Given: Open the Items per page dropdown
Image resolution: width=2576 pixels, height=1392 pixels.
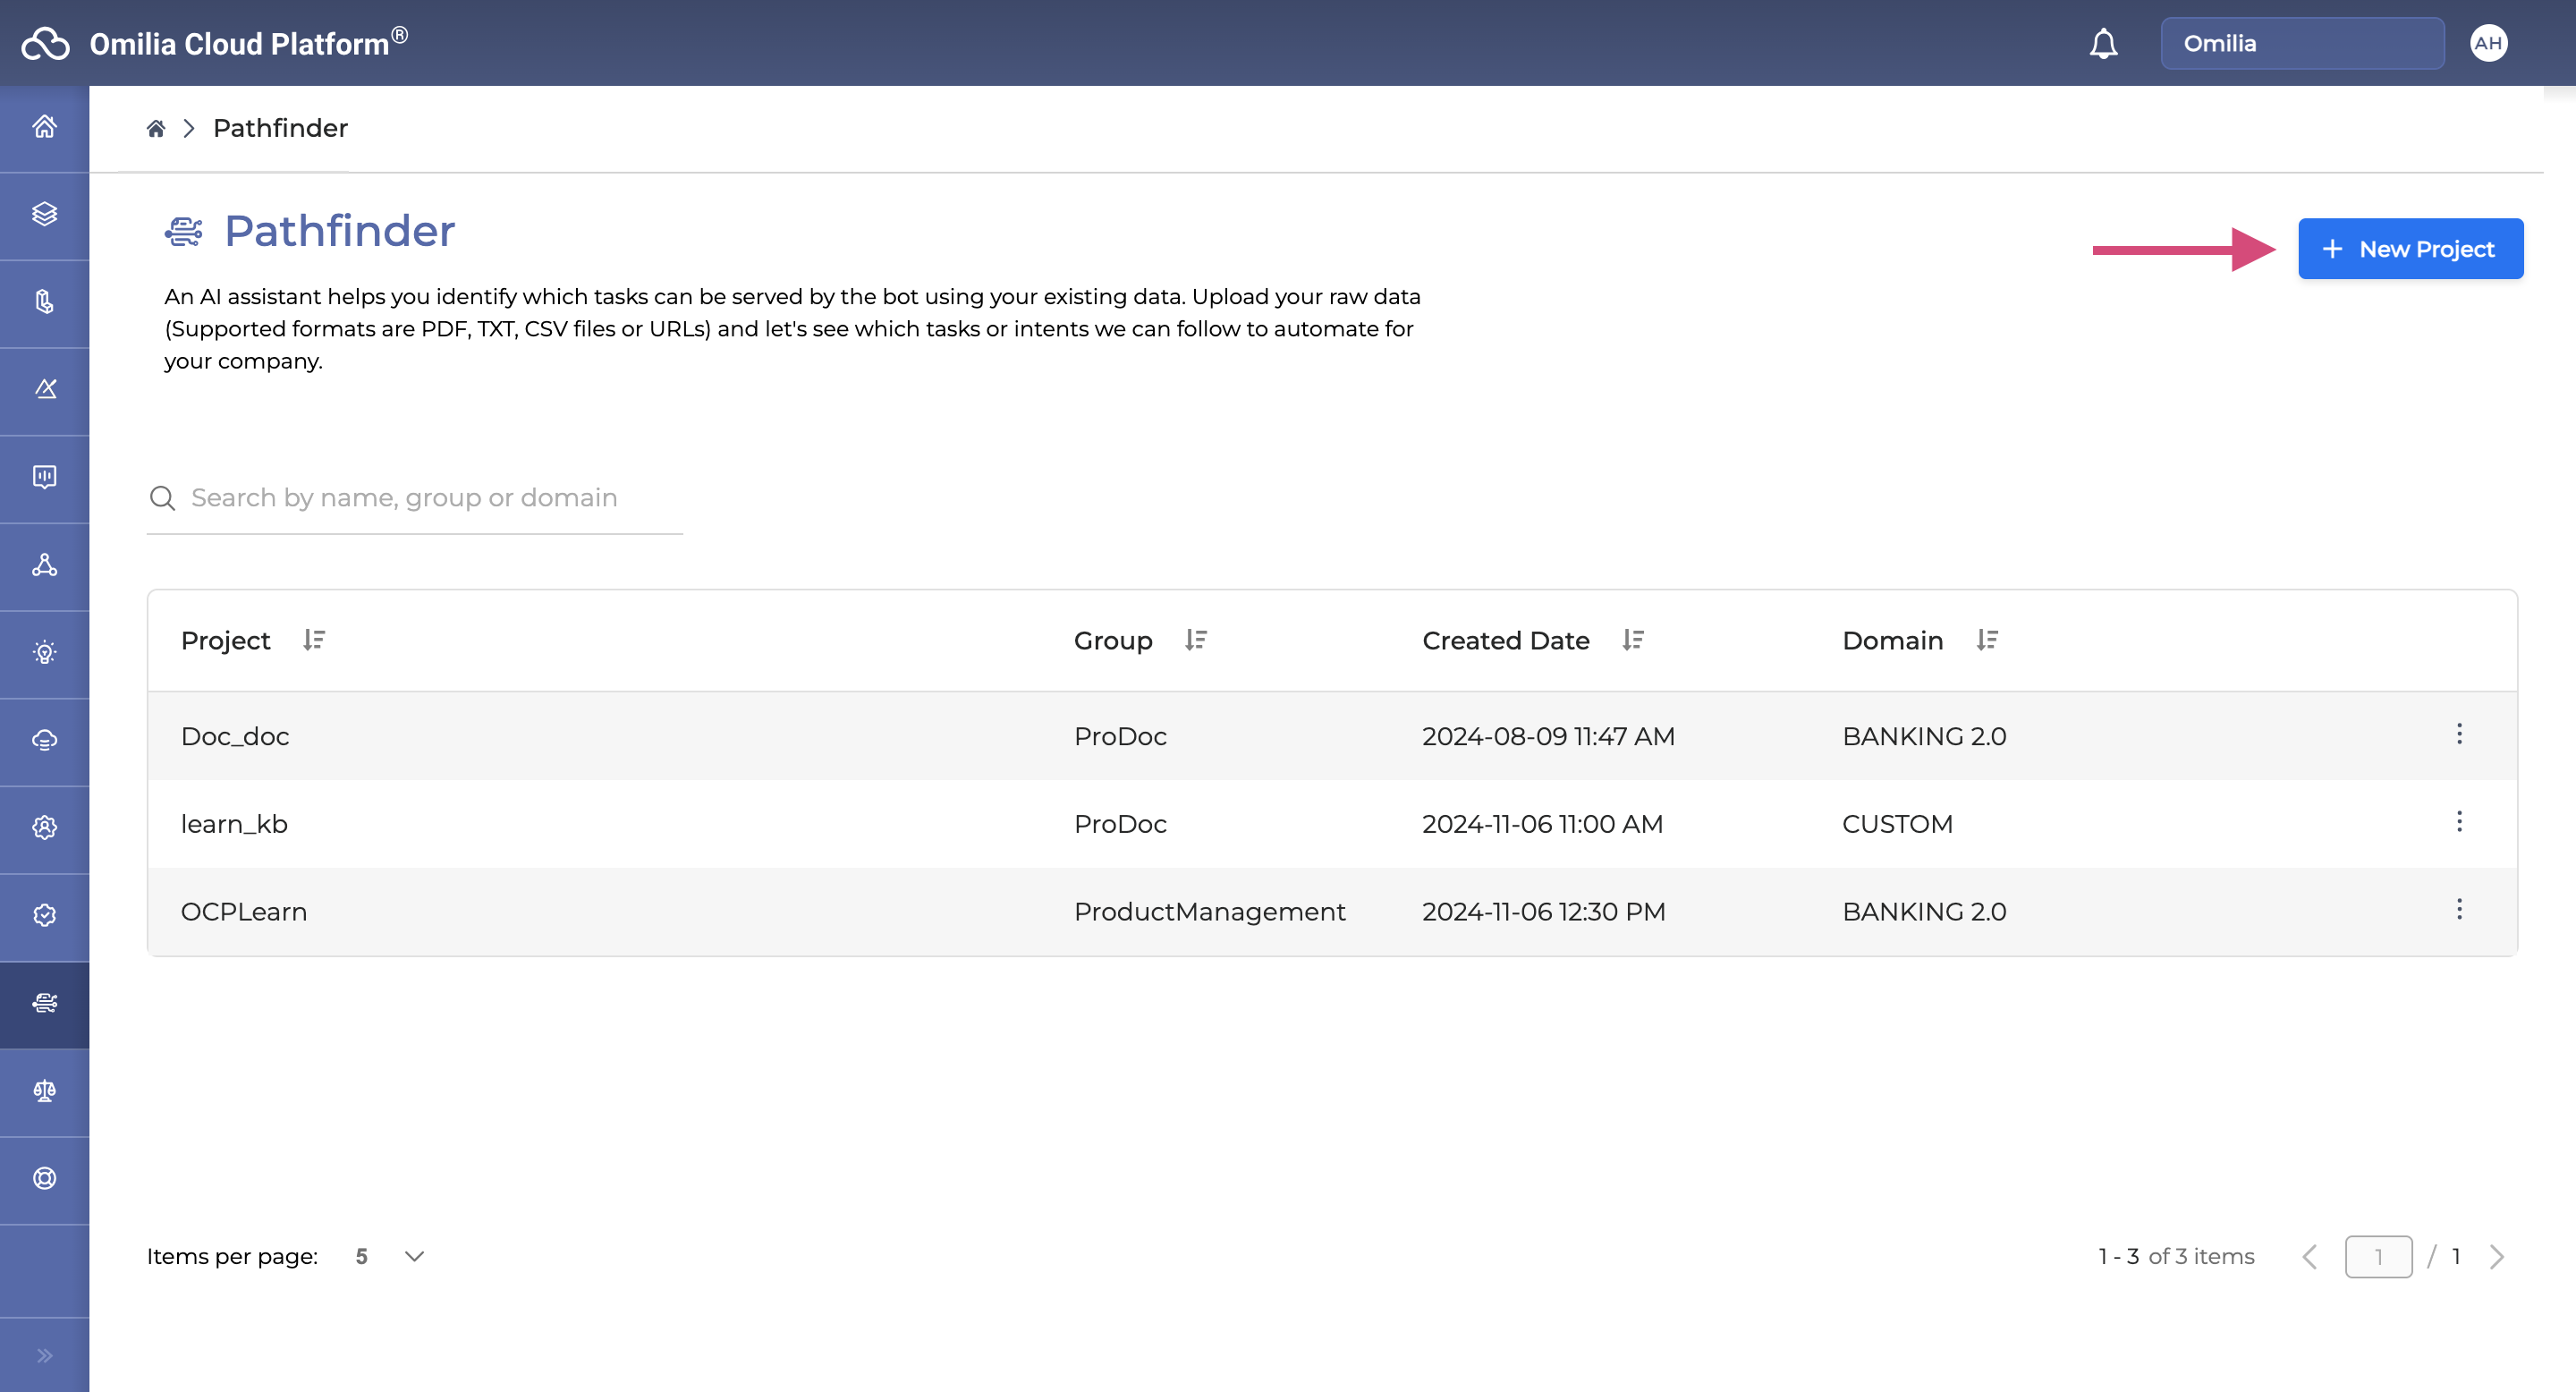Looking at the screenshot, I should coord(413,1256).
